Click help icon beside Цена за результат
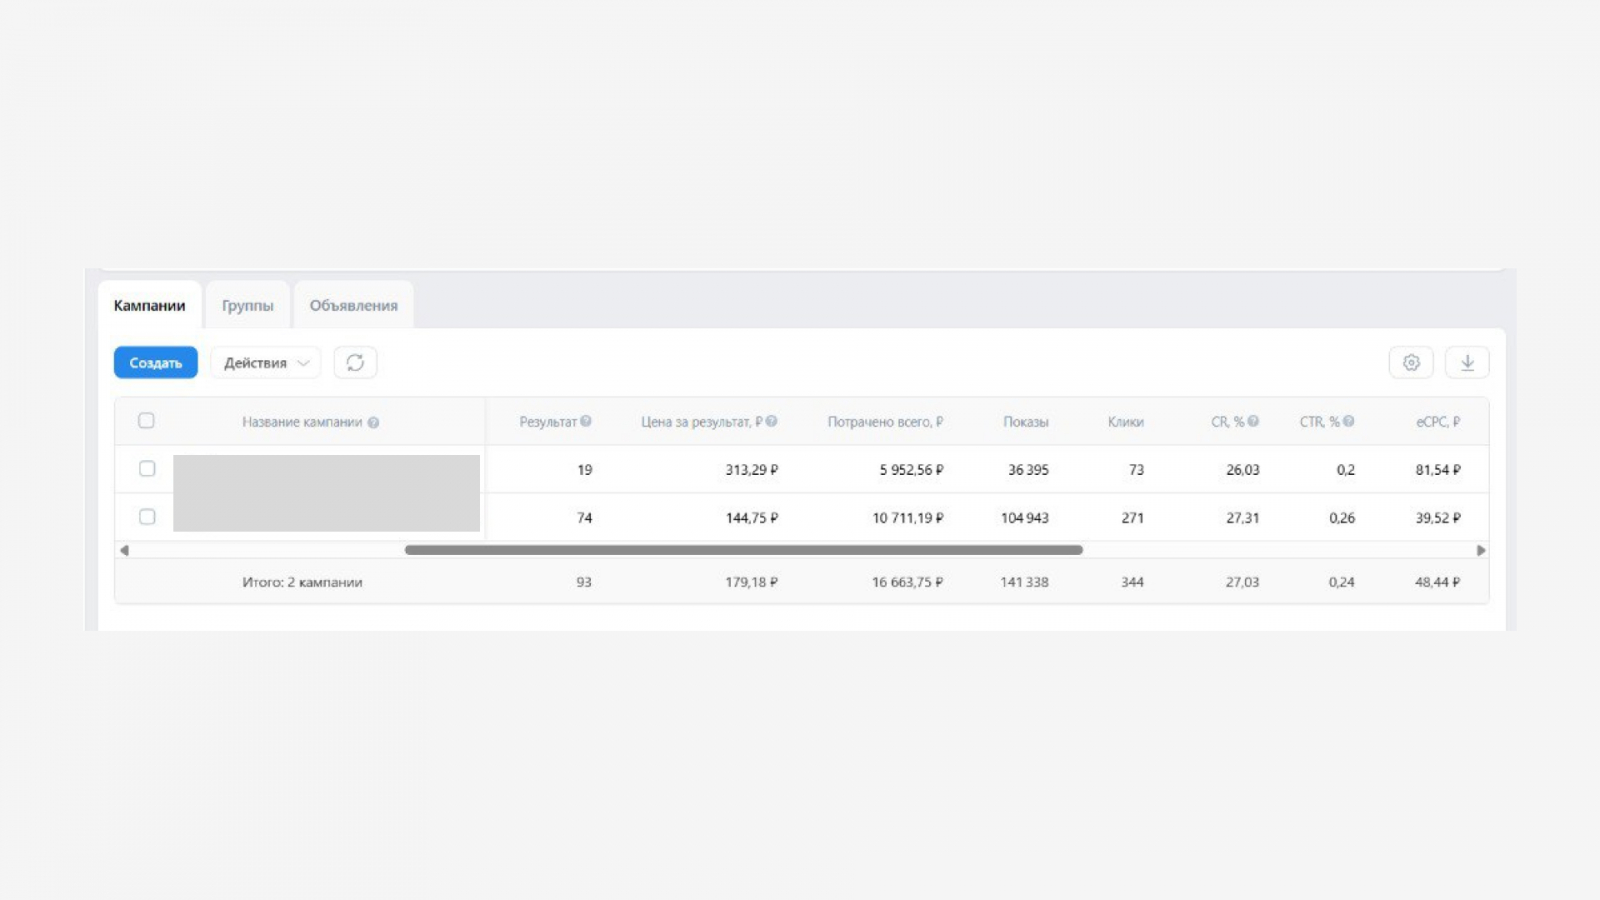 771,421
